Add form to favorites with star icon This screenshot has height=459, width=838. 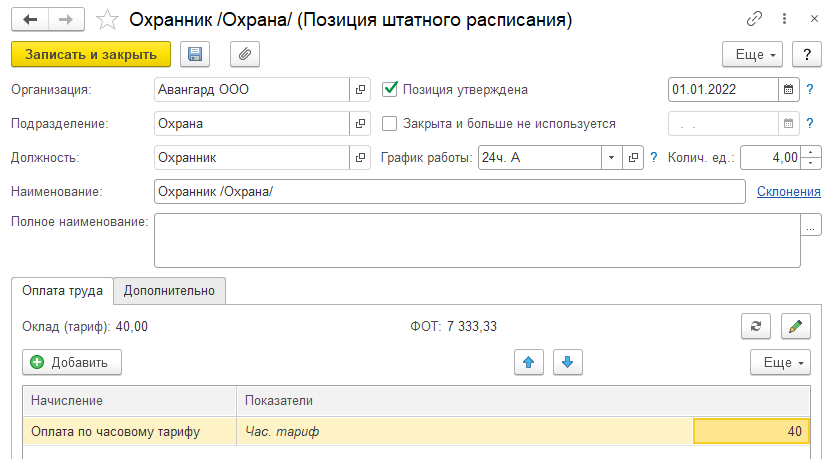click(x=106, y=20)
